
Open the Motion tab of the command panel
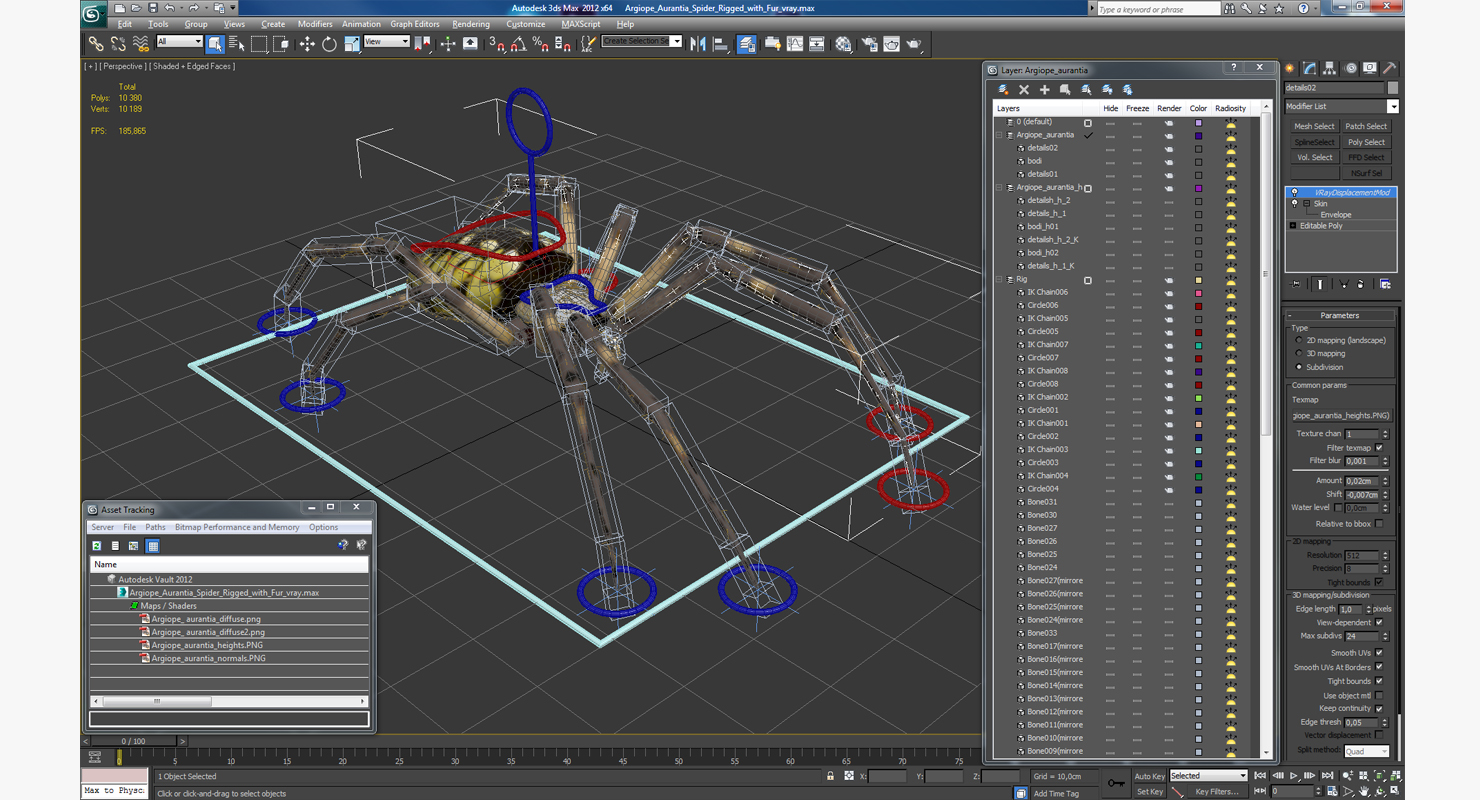pyautogui.click(x=1351, y=69)
